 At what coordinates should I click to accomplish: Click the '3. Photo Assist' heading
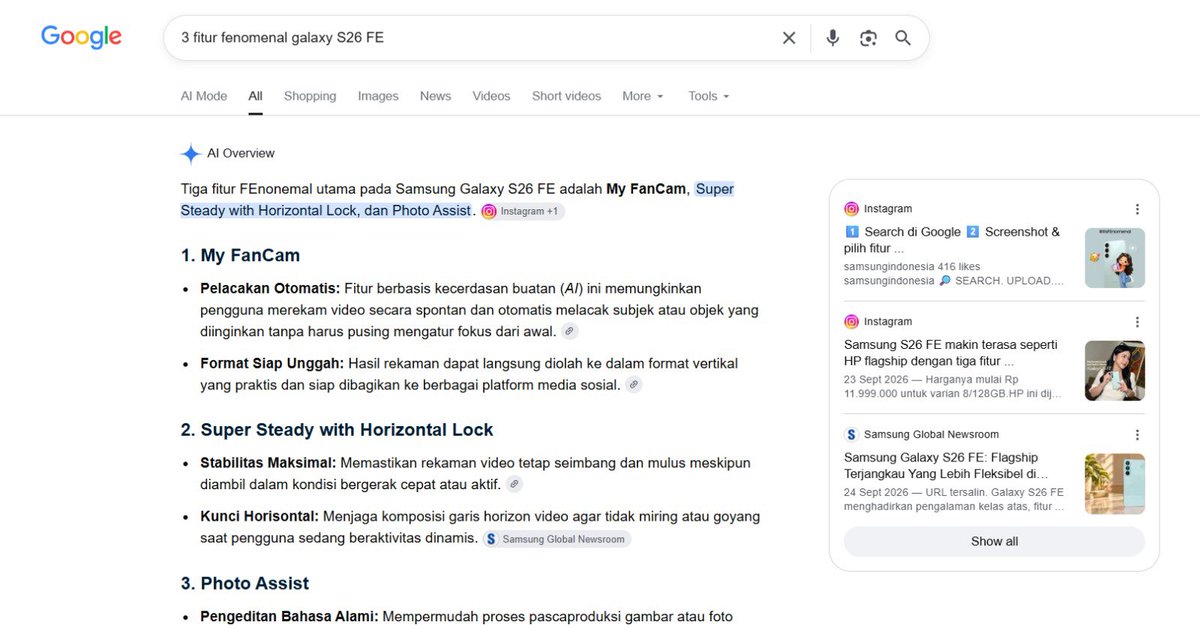[245, 583]
